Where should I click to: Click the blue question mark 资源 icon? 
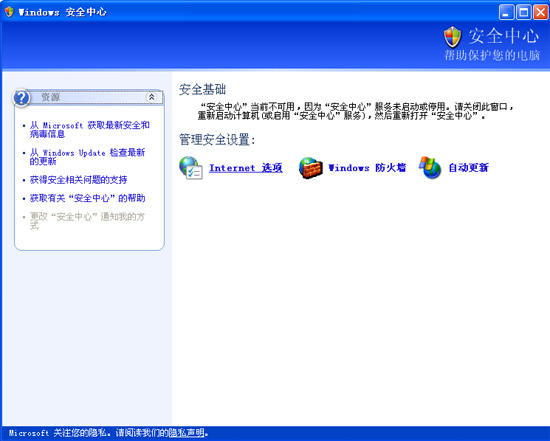click(21, 98)
